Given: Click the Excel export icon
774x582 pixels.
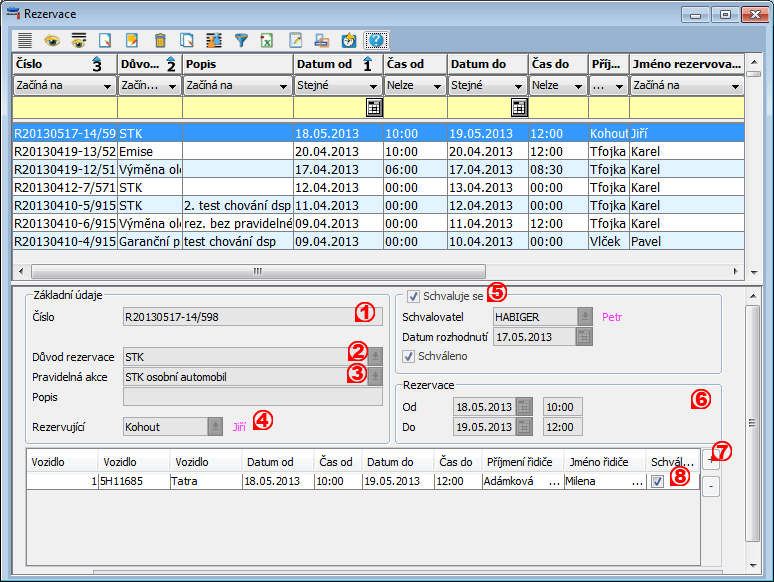Looking at the screenshot, I should click(x=268, y=41).
